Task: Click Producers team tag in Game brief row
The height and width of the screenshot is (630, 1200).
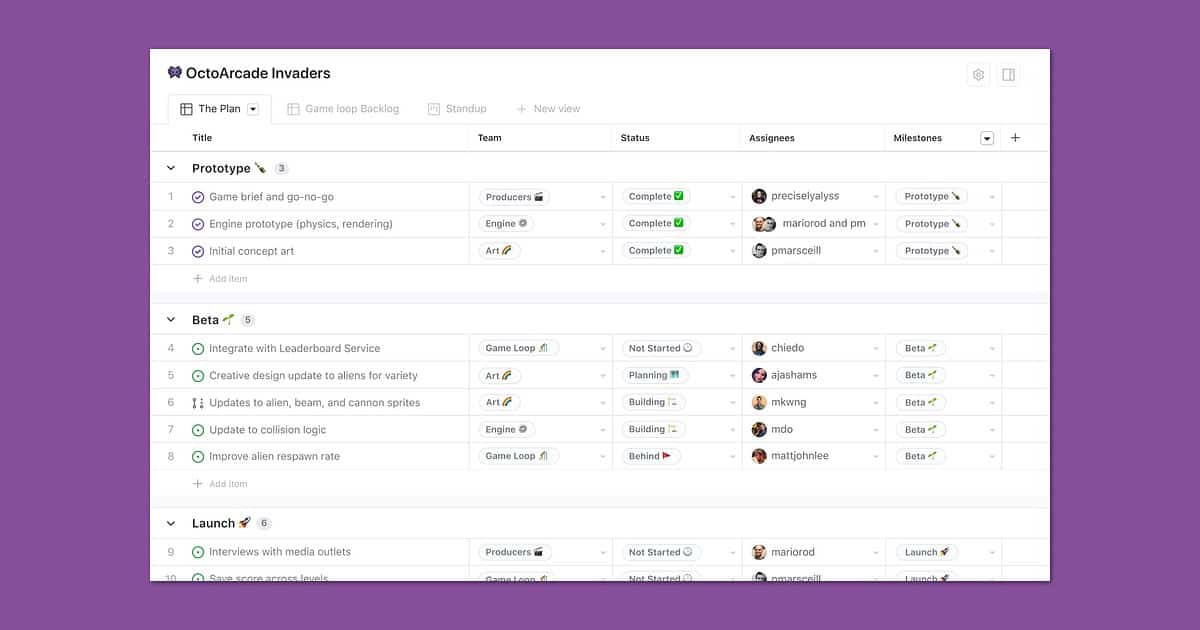Action: (515, 197)
